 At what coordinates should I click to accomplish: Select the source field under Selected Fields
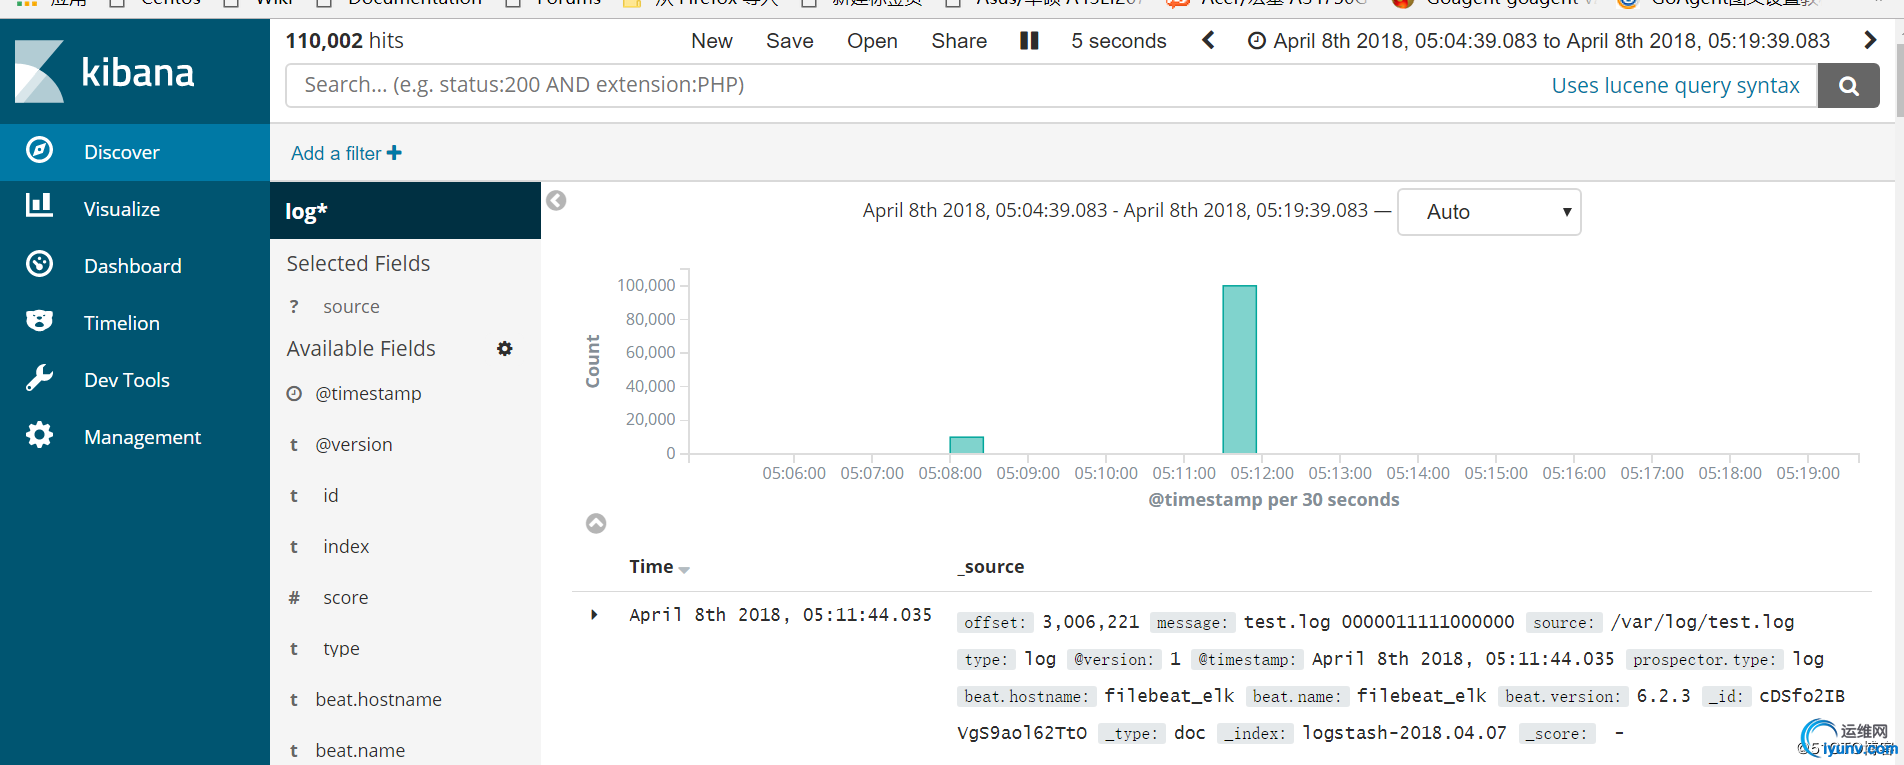(x=351, y=307)
